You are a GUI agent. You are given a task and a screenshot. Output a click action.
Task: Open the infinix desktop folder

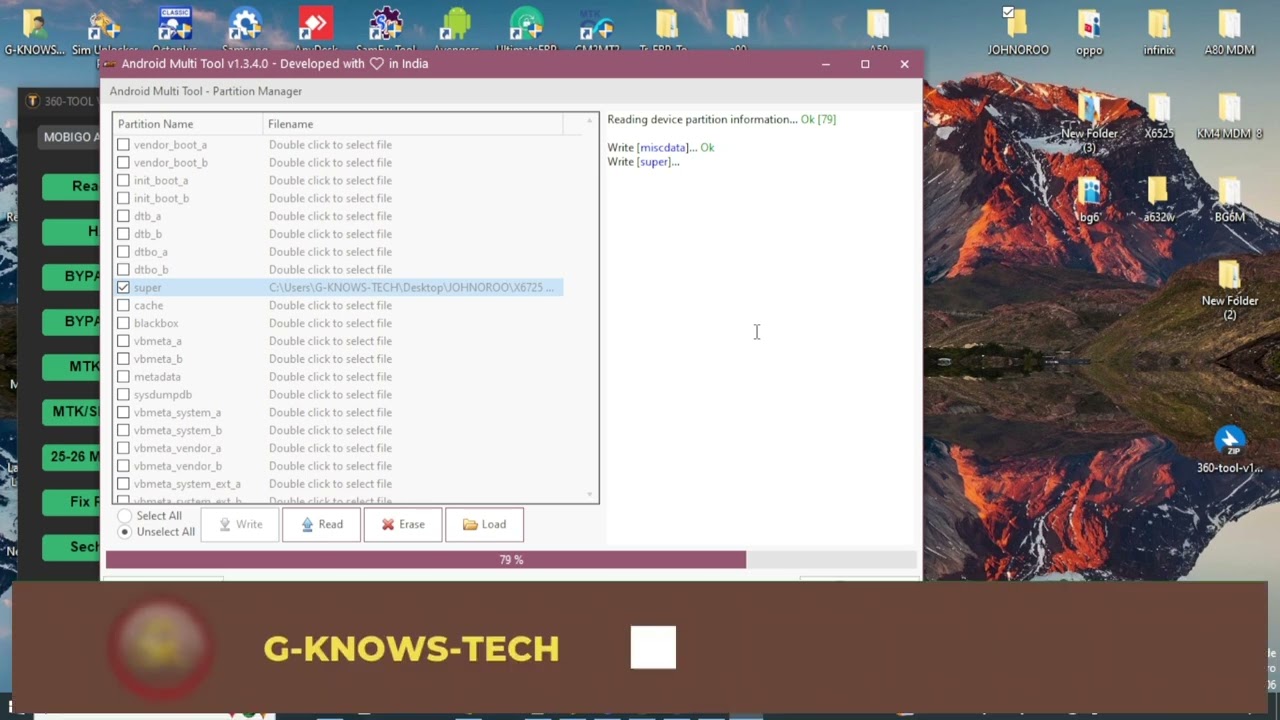pyautogui.click(x=1159, y=32)
